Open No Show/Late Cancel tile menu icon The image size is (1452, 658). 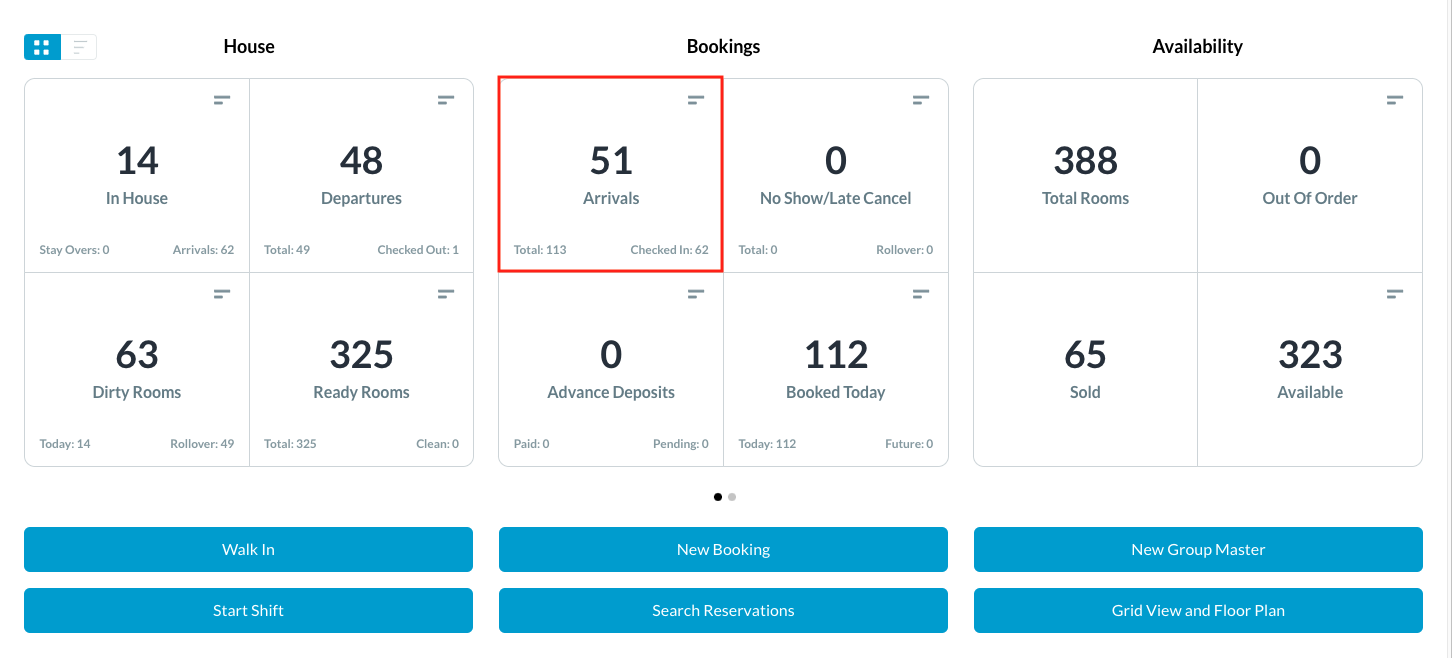click(x=921, y=100)
